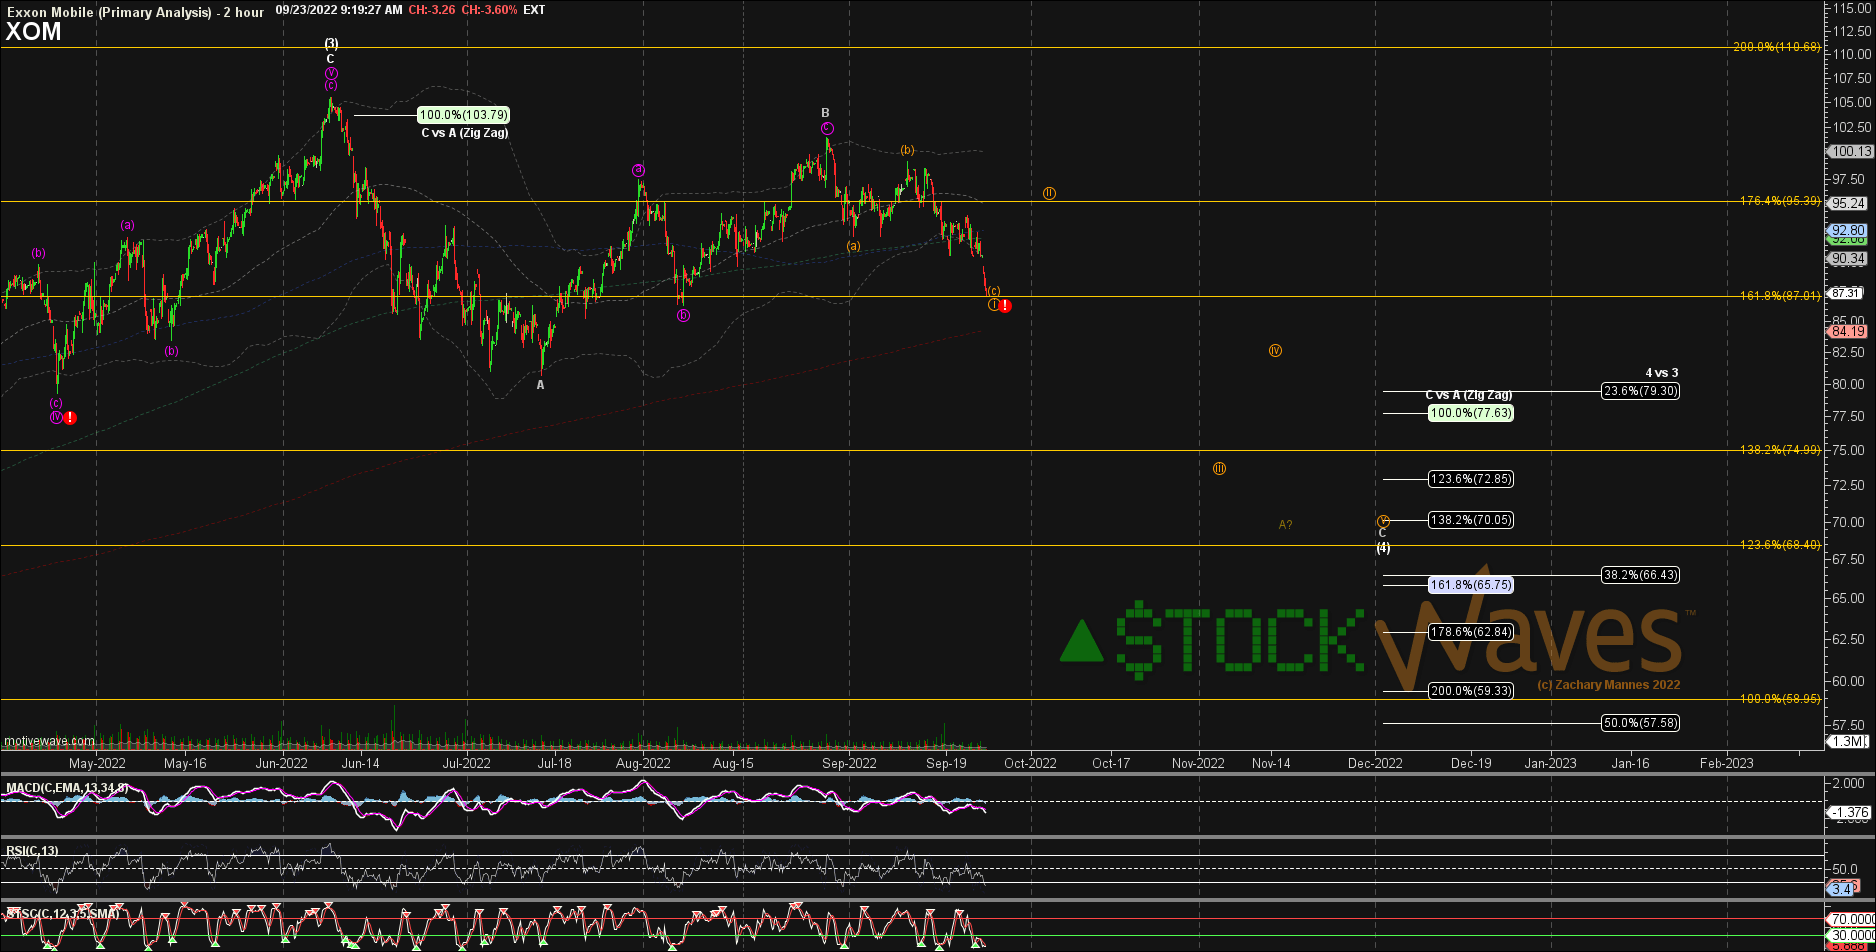Click the MACD(C,EMA,13,34,8) study label
Screen dimensions: 1876x952
(67, 788)
